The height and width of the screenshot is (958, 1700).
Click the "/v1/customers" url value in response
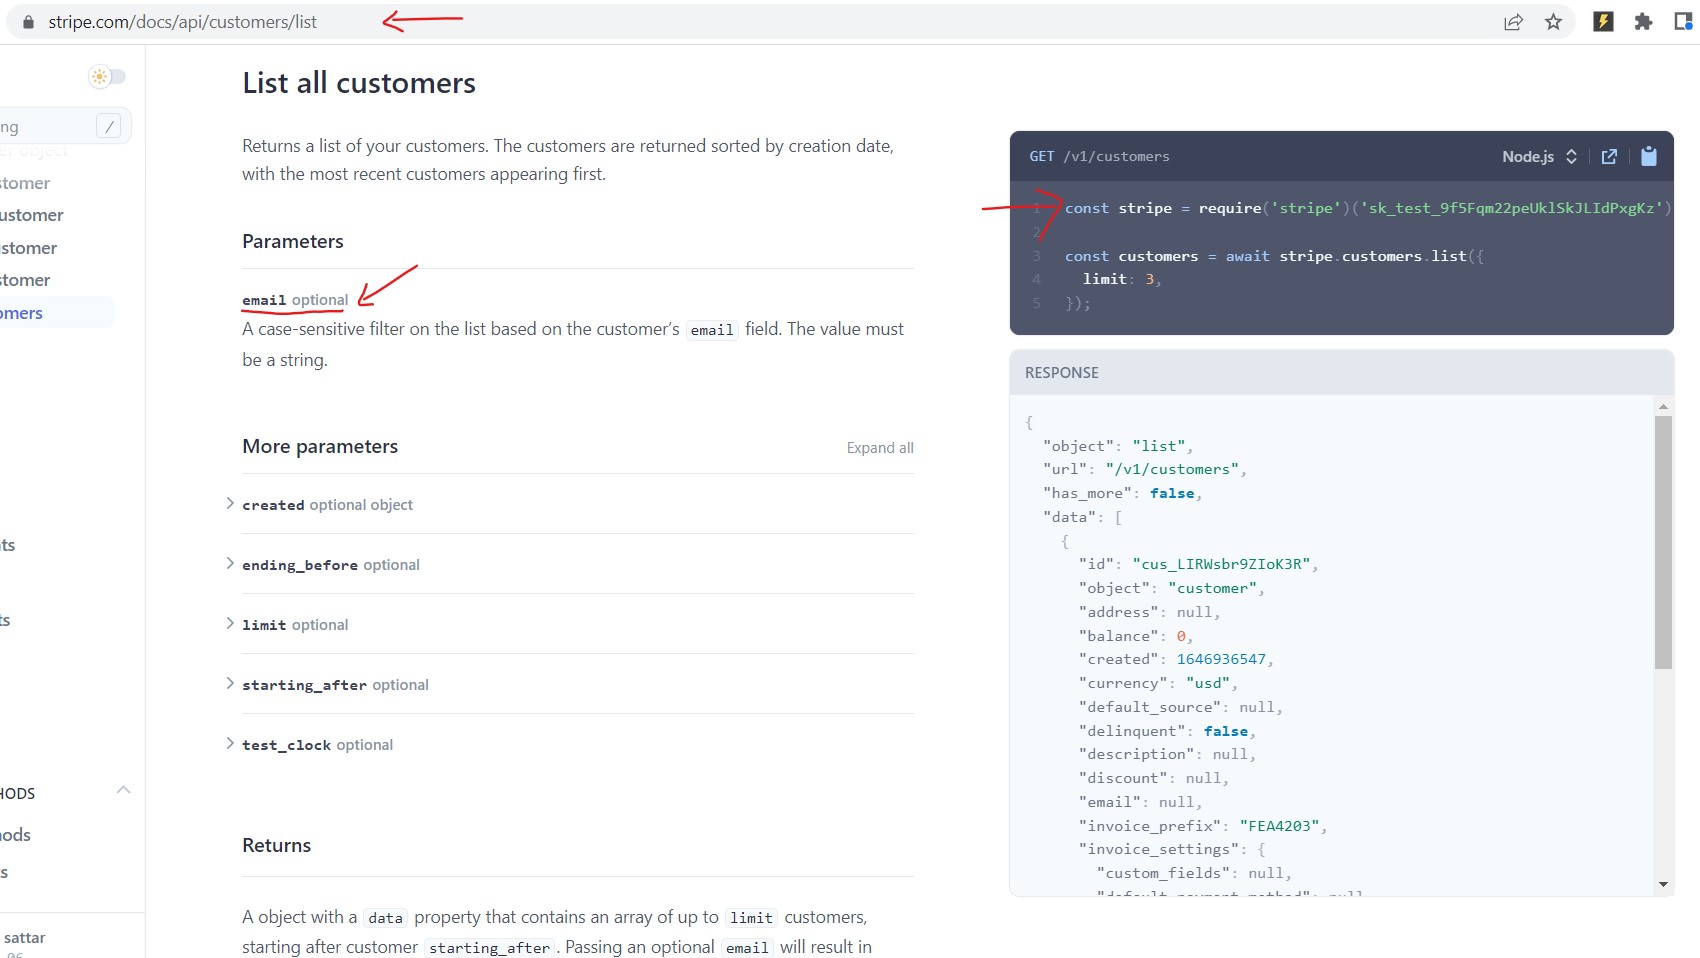coord(1172,469)
